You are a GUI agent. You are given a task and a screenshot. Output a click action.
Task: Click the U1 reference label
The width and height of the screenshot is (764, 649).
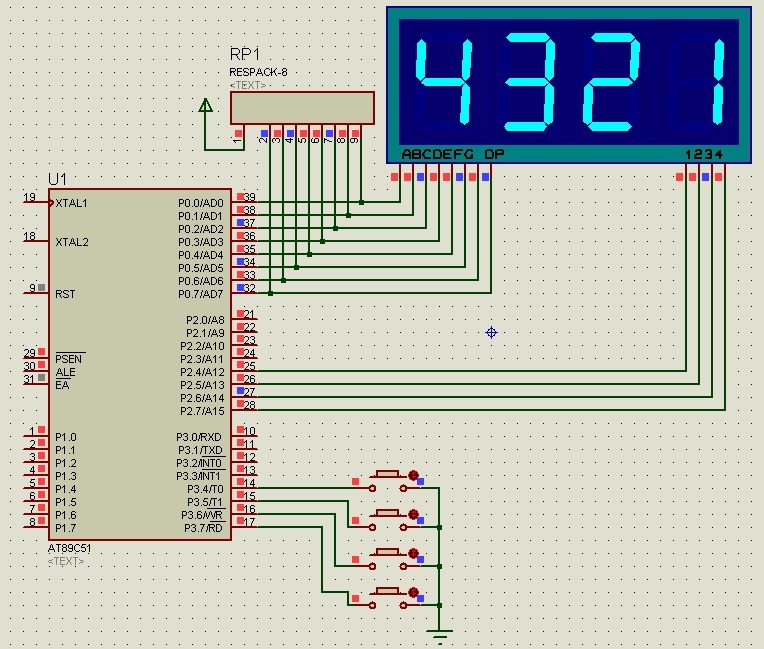click(57, 179)
